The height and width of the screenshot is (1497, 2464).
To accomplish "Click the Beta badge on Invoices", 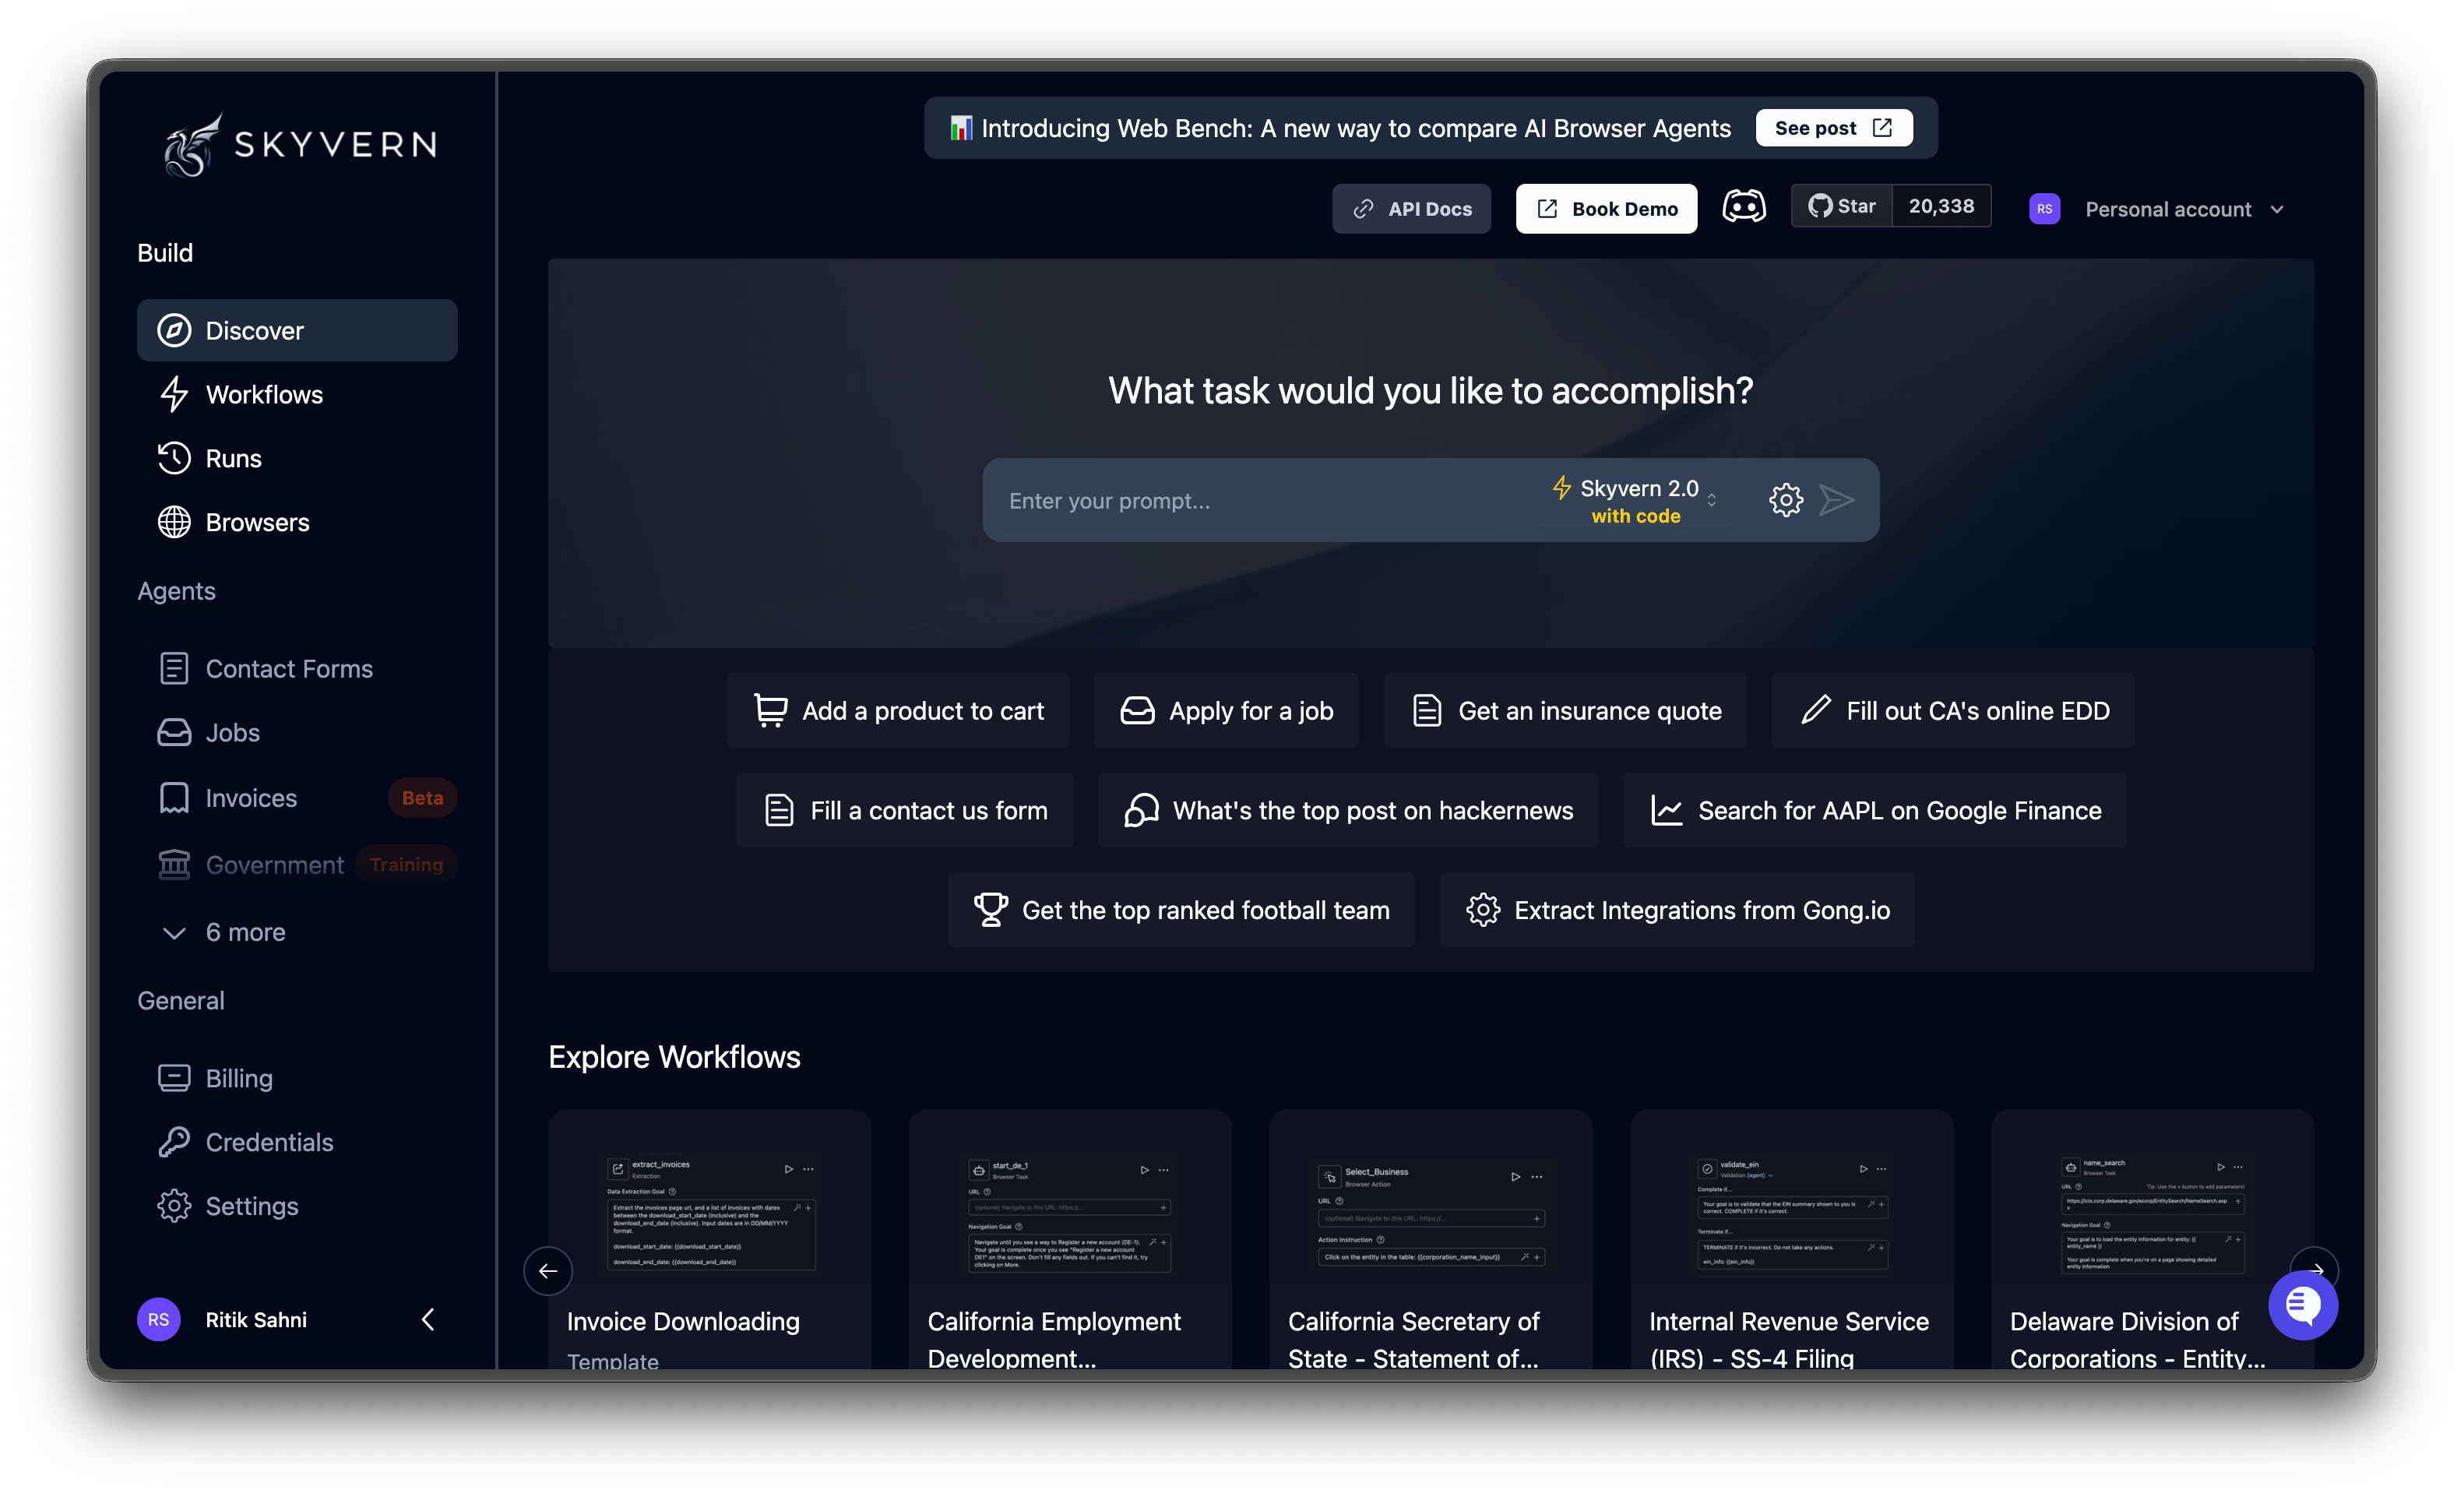I will [x=422, y=798].
